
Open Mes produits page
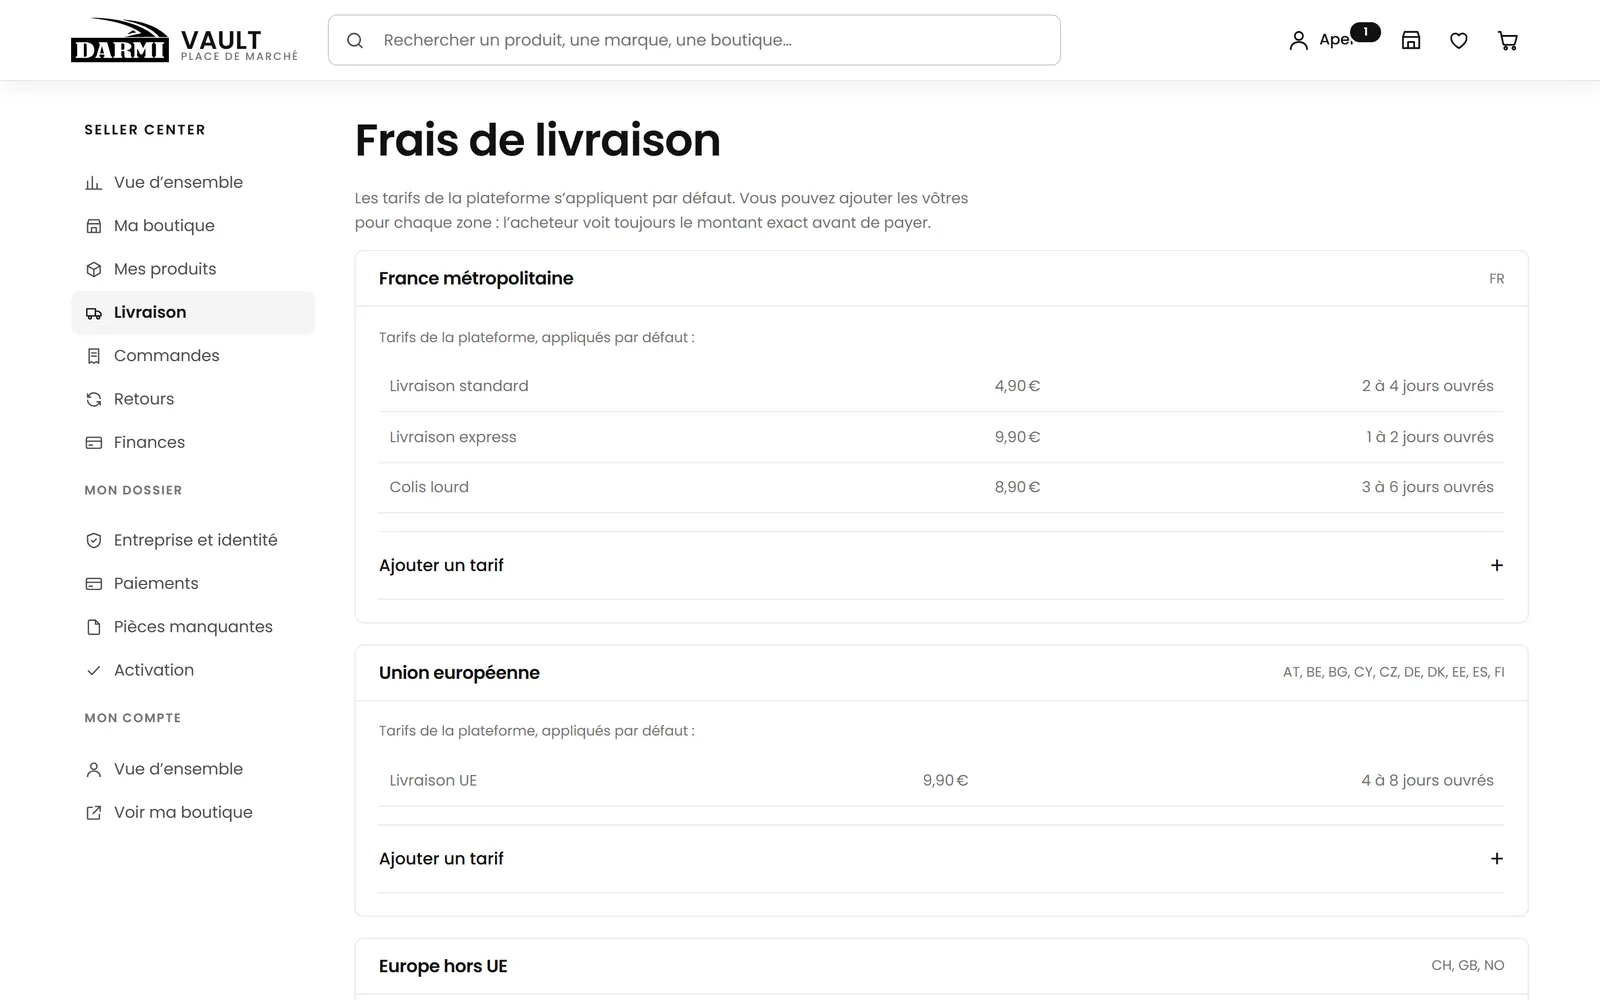[x=193, y=269]
